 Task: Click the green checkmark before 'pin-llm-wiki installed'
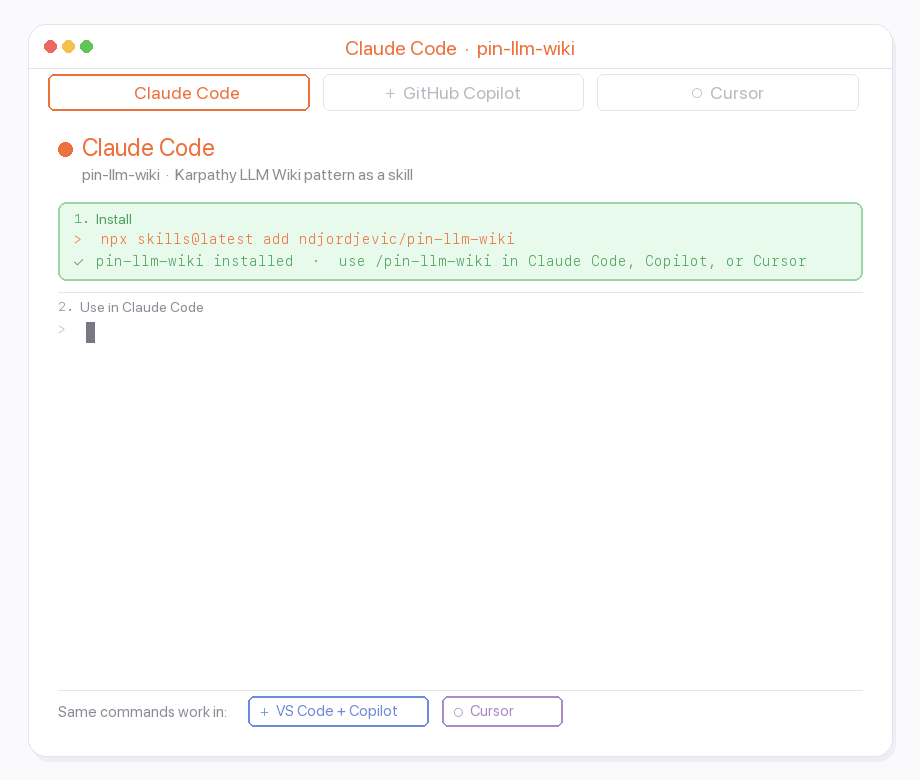[79, 262]
